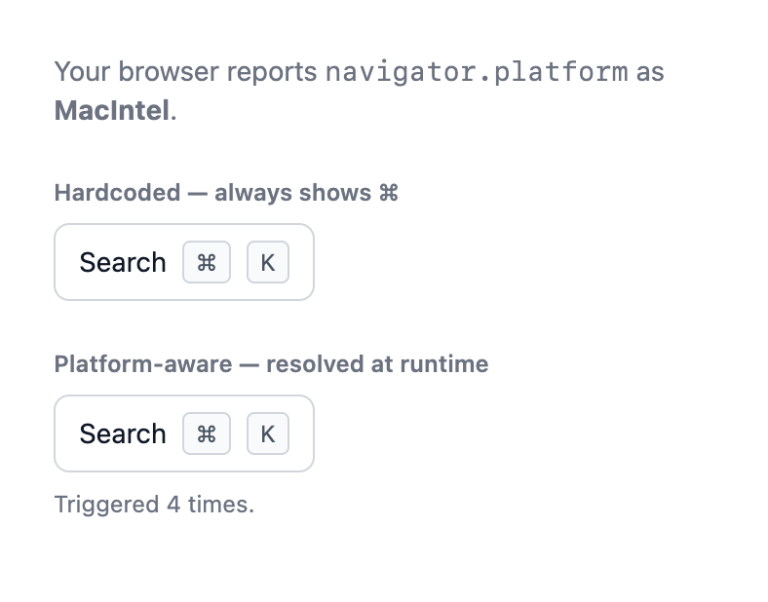The height and width of the screenshot is (602, 768).
Task: Click the phrase 'always shows' in the heading
Action: click(293, 193)
